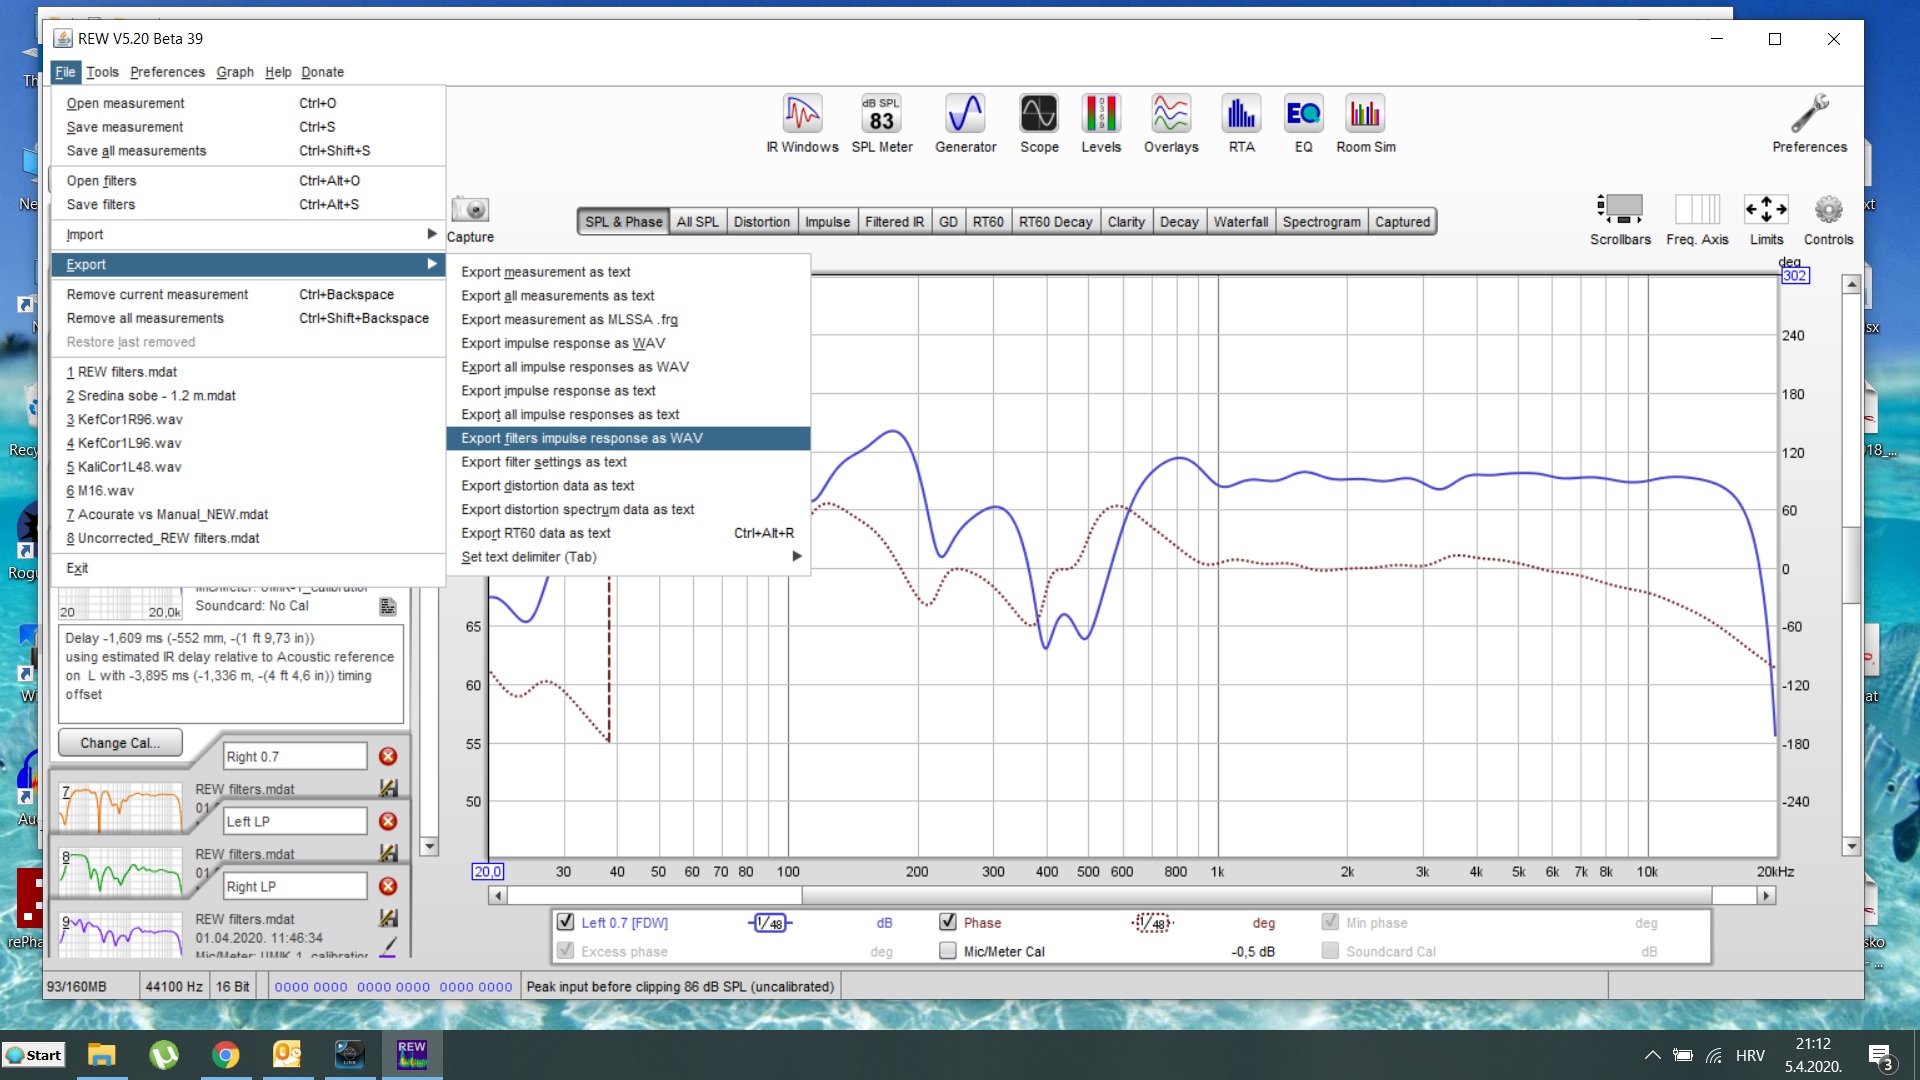This screenshot has width=1920, height=1080.
Task: Select measurement 8 thumbnail
Action: point(120,873)
